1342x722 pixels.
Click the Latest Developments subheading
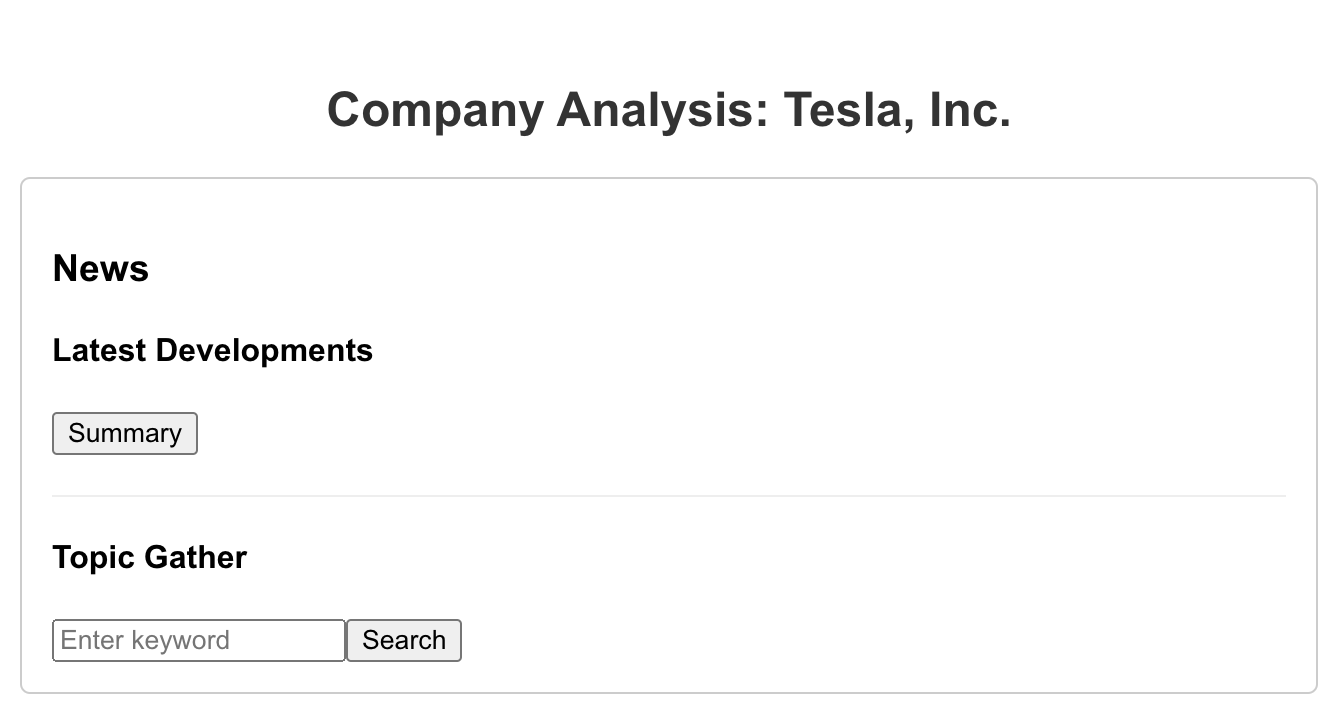click(x=212, y=350)
